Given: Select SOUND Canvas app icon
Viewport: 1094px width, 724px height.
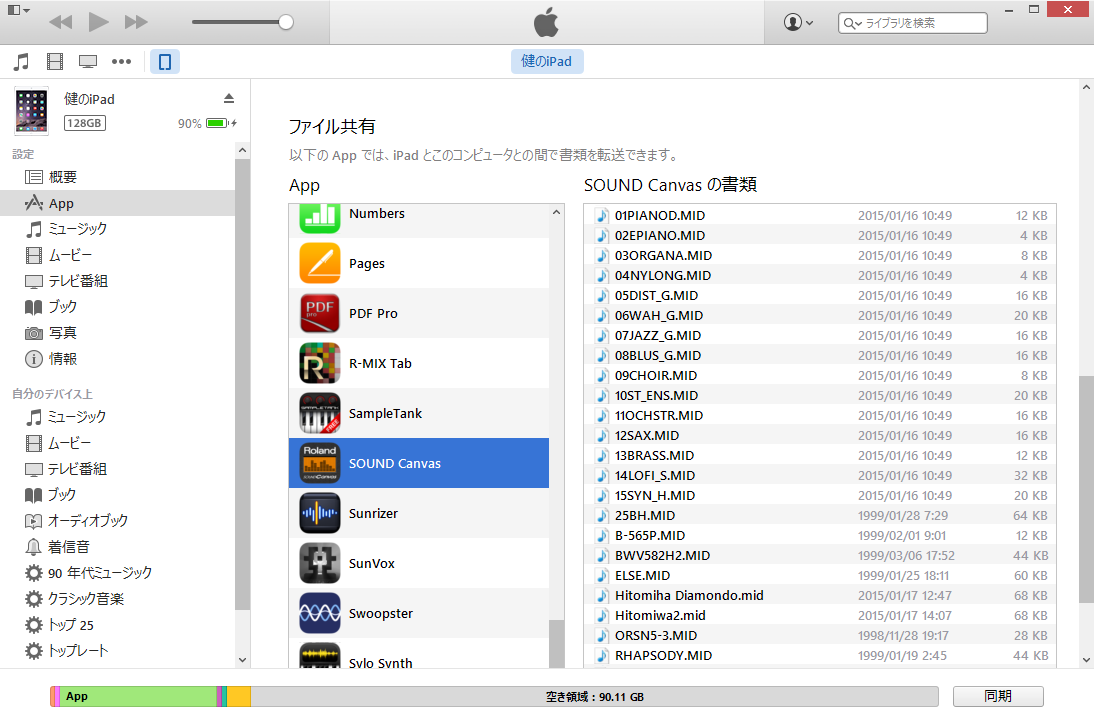Looking at the screenshot, I should tap(320, 463).
